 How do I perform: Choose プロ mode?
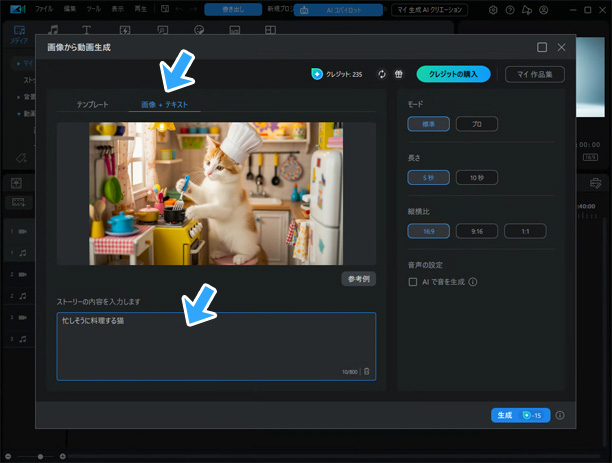[x=477, y=124]
